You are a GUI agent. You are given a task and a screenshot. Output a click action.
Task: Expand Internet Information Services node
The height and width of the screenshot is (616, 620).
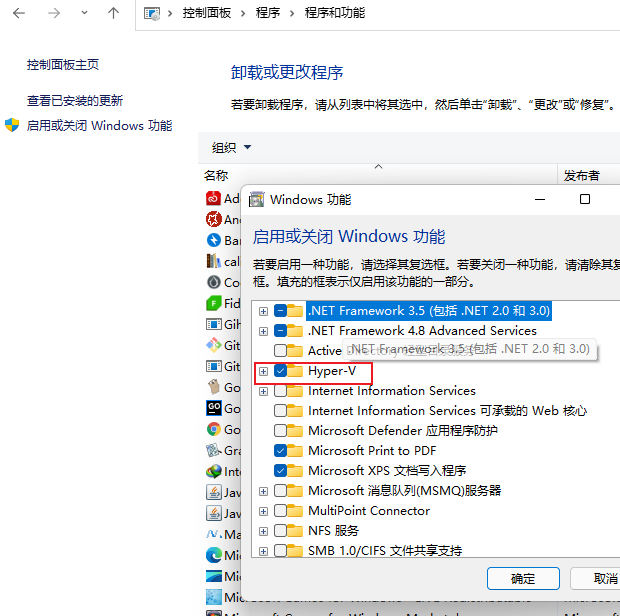[264, 391]
